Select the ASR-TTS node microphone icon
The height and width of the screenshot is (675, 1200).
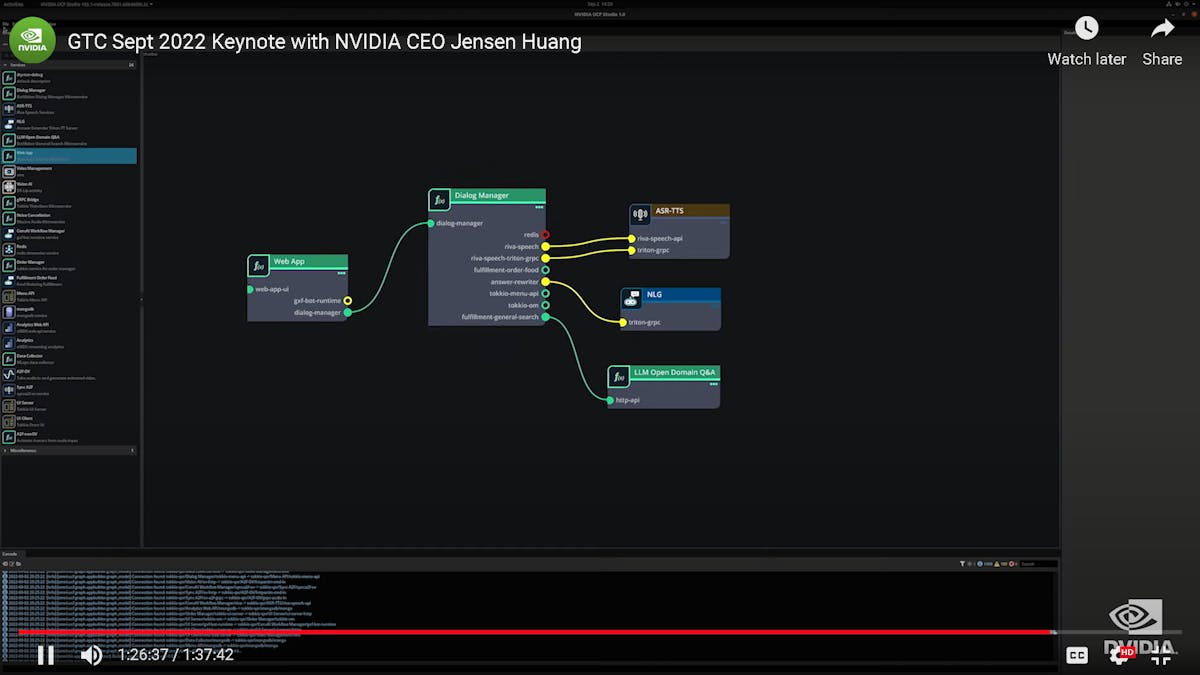point(641,216)
